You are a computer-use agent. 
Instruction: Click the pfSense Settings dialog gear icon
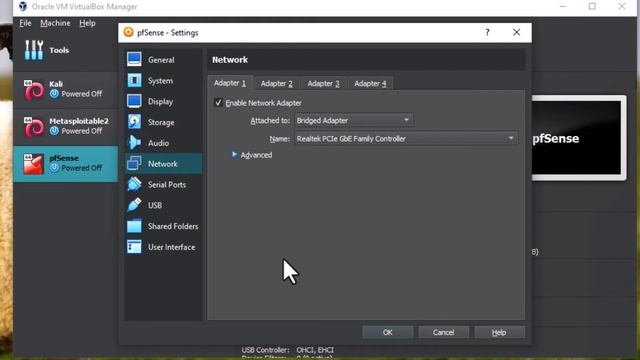click(x=129, y=32)
